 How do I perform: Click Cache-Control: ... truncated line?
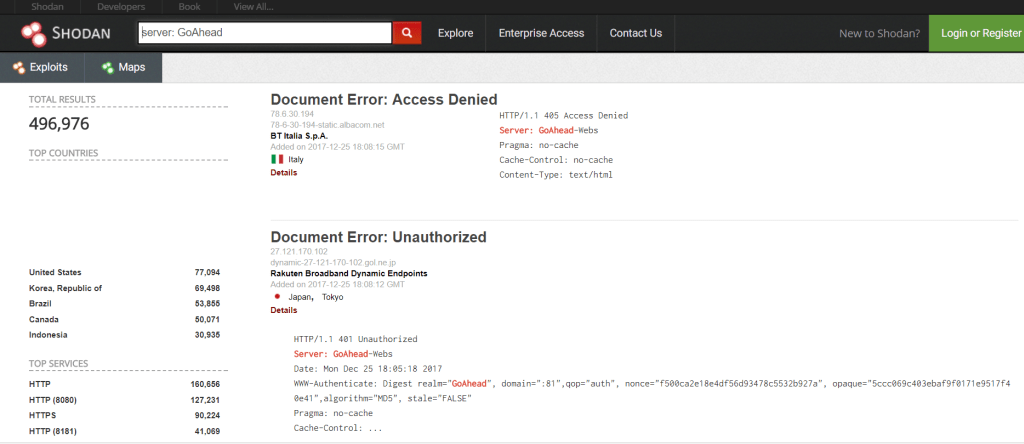click(x=338, y=428)
